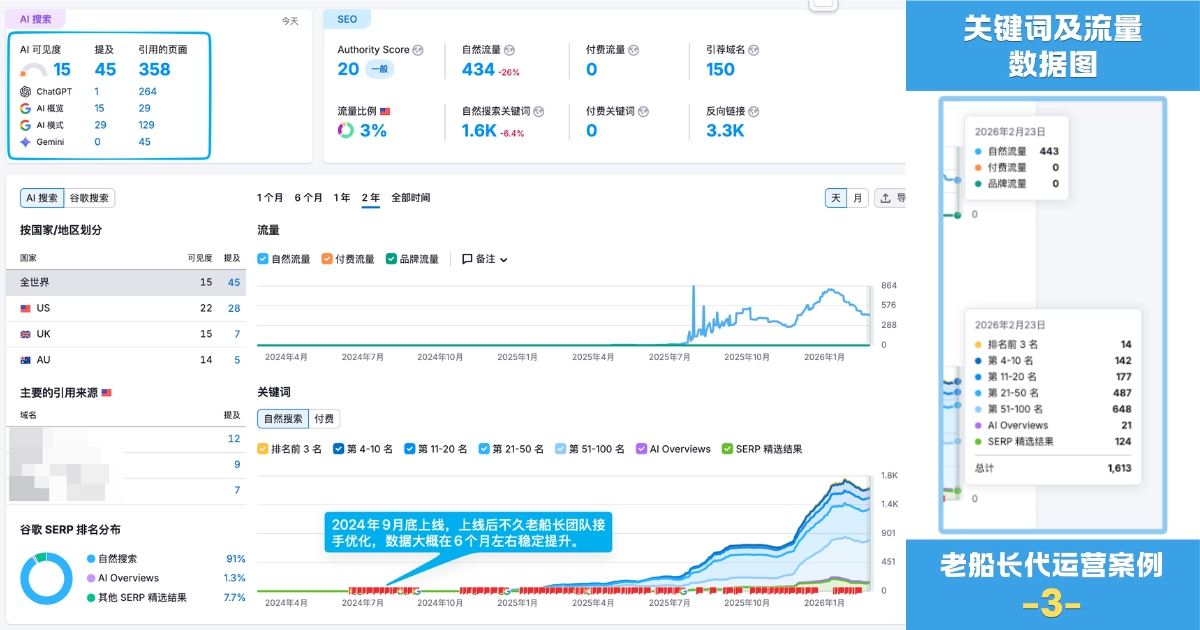Switch to the 谷歌搜索 tab

90,198
